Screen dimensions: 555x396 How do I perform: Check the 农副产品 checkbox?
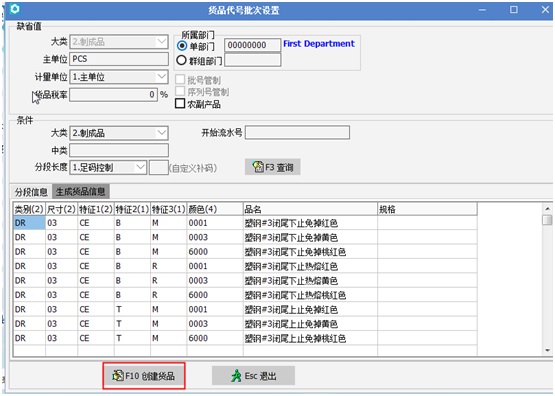(180, 103)
